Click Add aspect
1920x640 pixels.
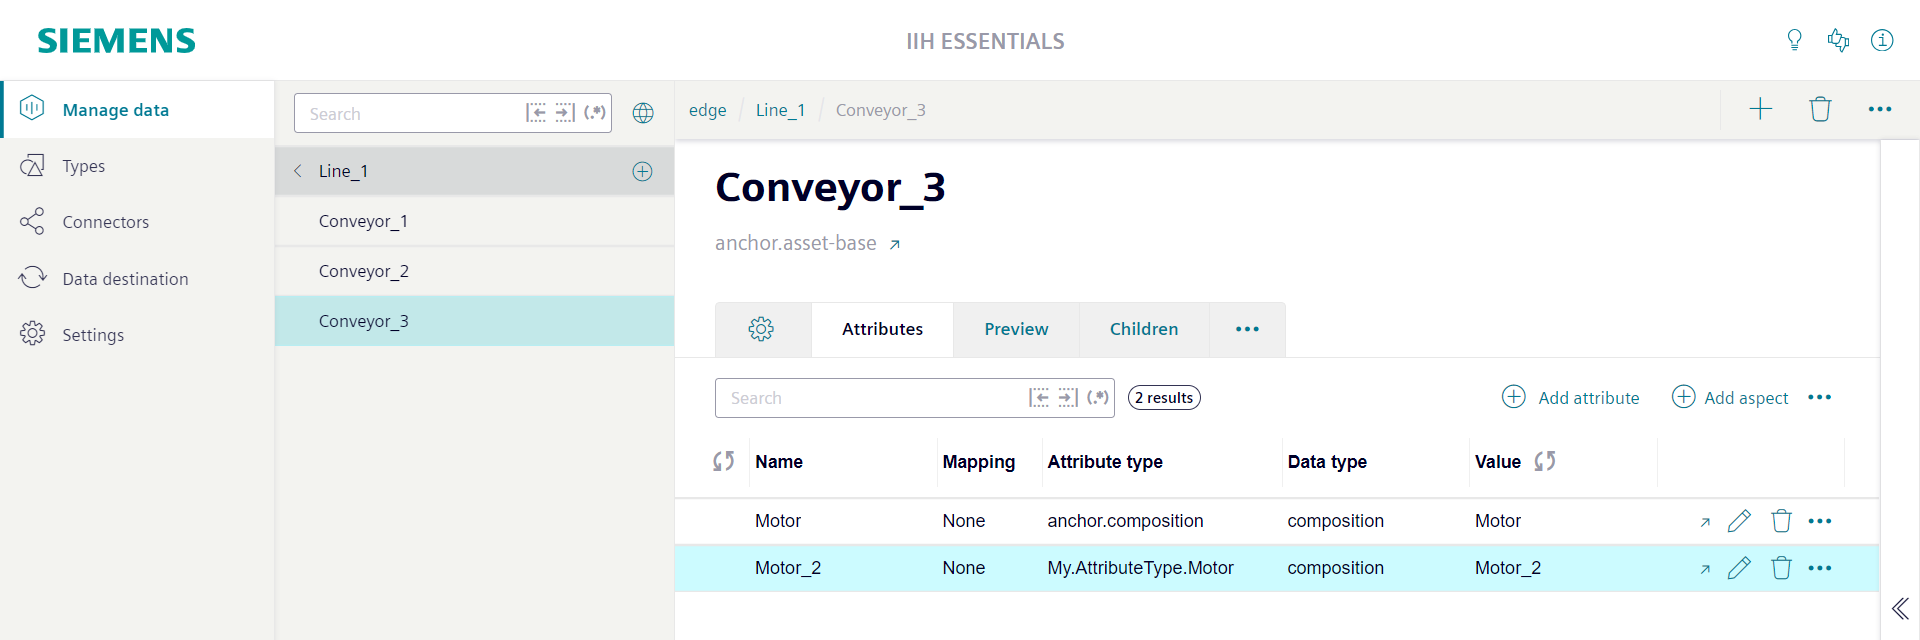(1730, 397)
